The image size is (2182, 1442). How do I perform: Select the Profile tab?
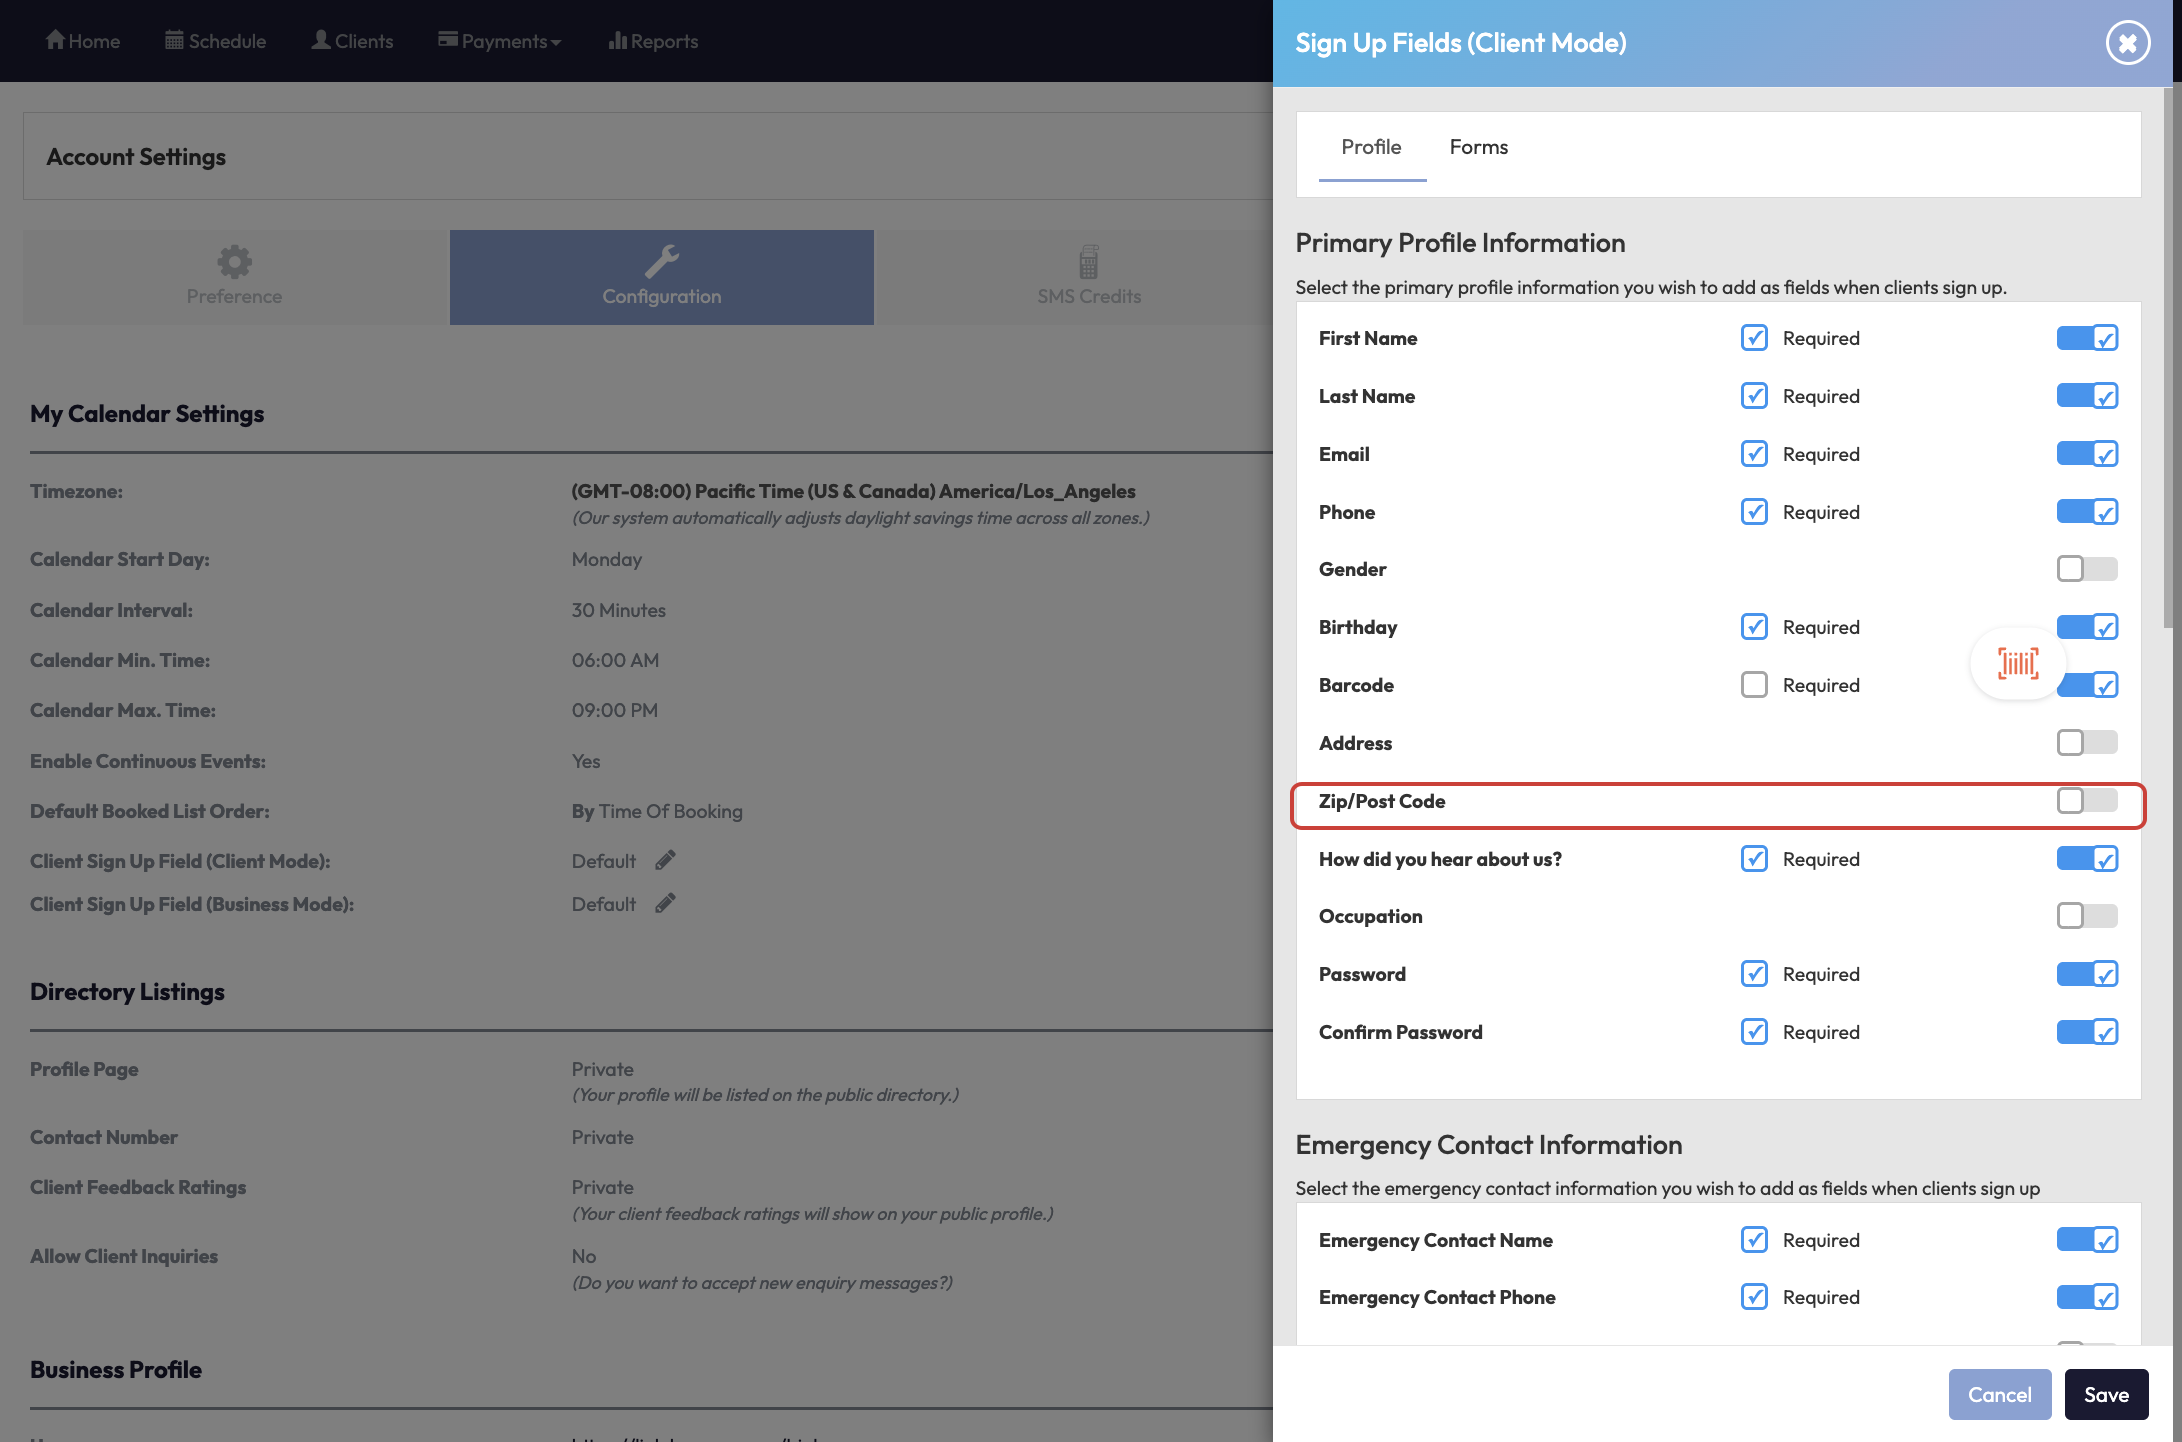tap(1371, 147)
